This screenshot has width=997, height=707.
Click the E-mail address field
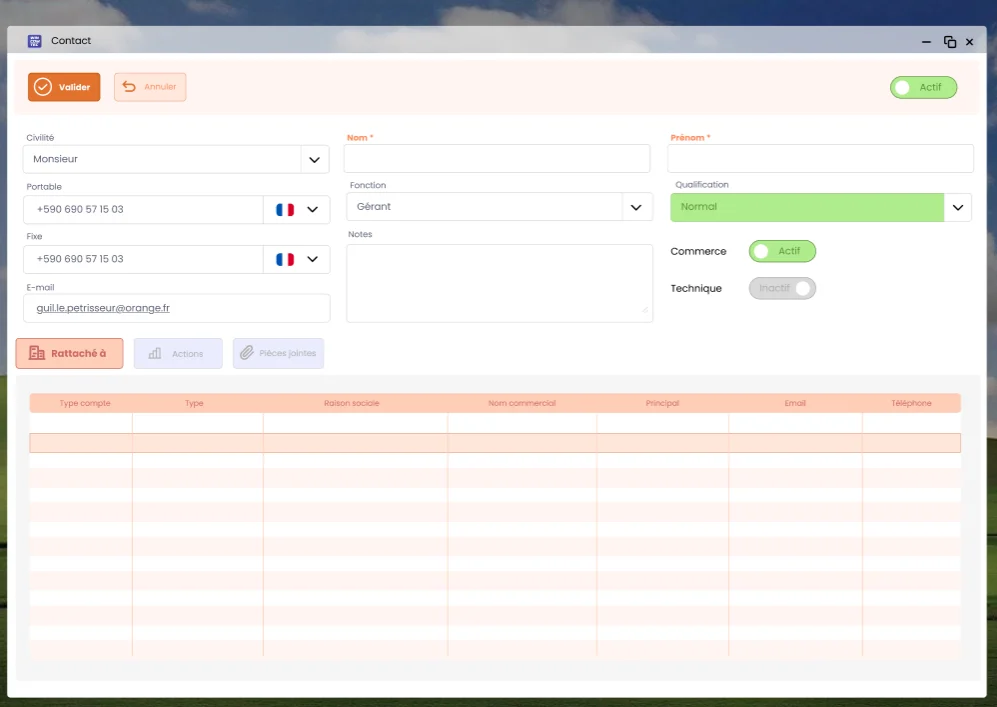(176, 308)
